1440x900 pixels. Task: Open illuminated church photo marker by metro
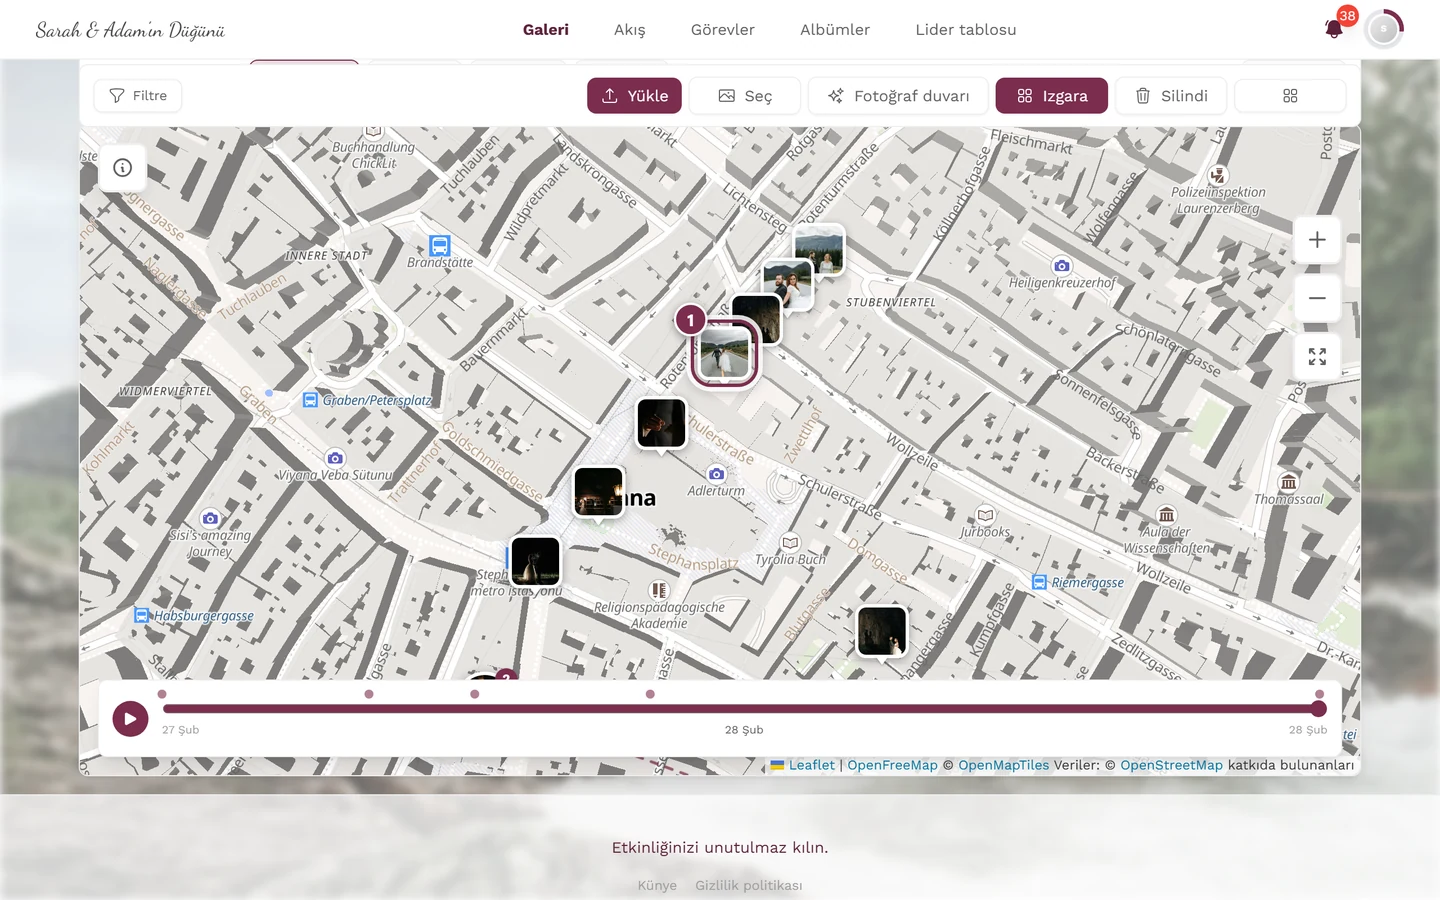(x=535, y=561)
